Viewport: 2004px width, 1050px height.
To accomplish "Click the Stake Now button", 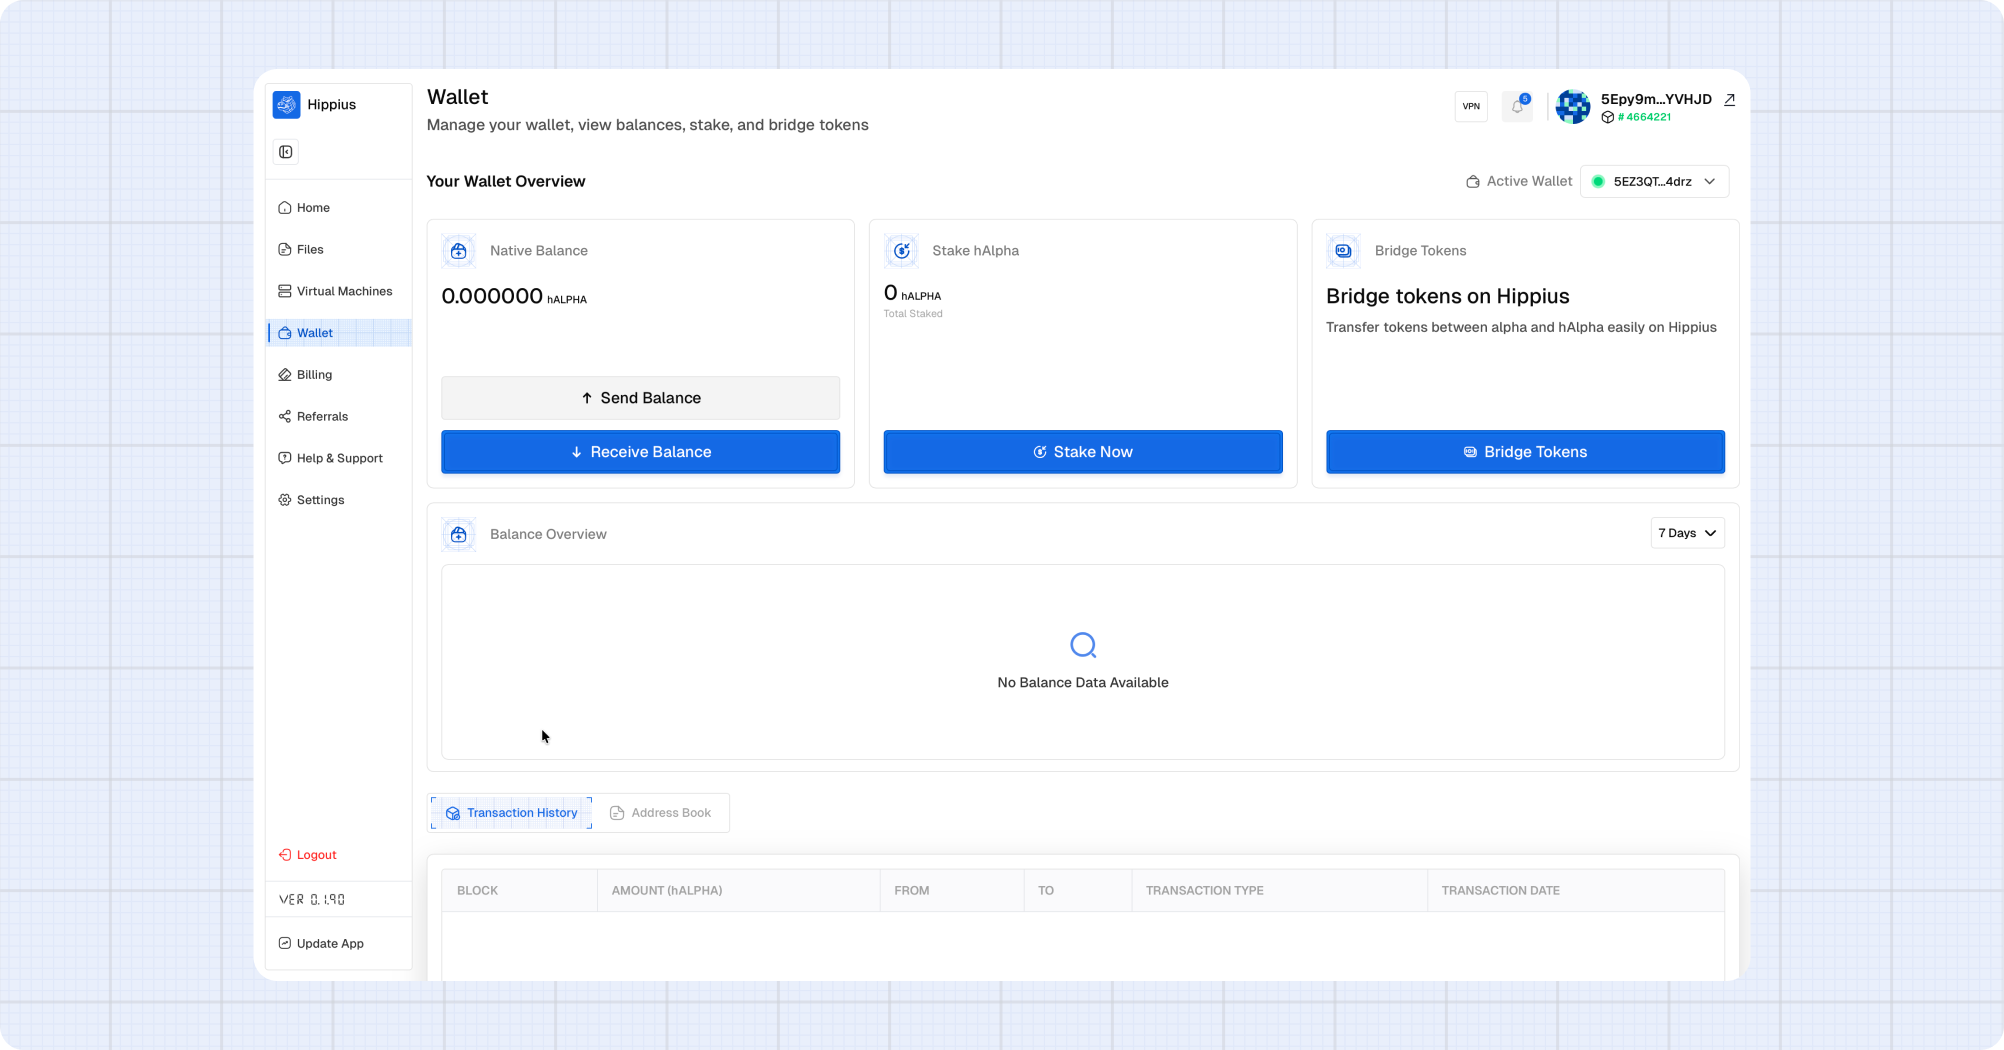I will pyautogui.click(x=1082, y=451).
